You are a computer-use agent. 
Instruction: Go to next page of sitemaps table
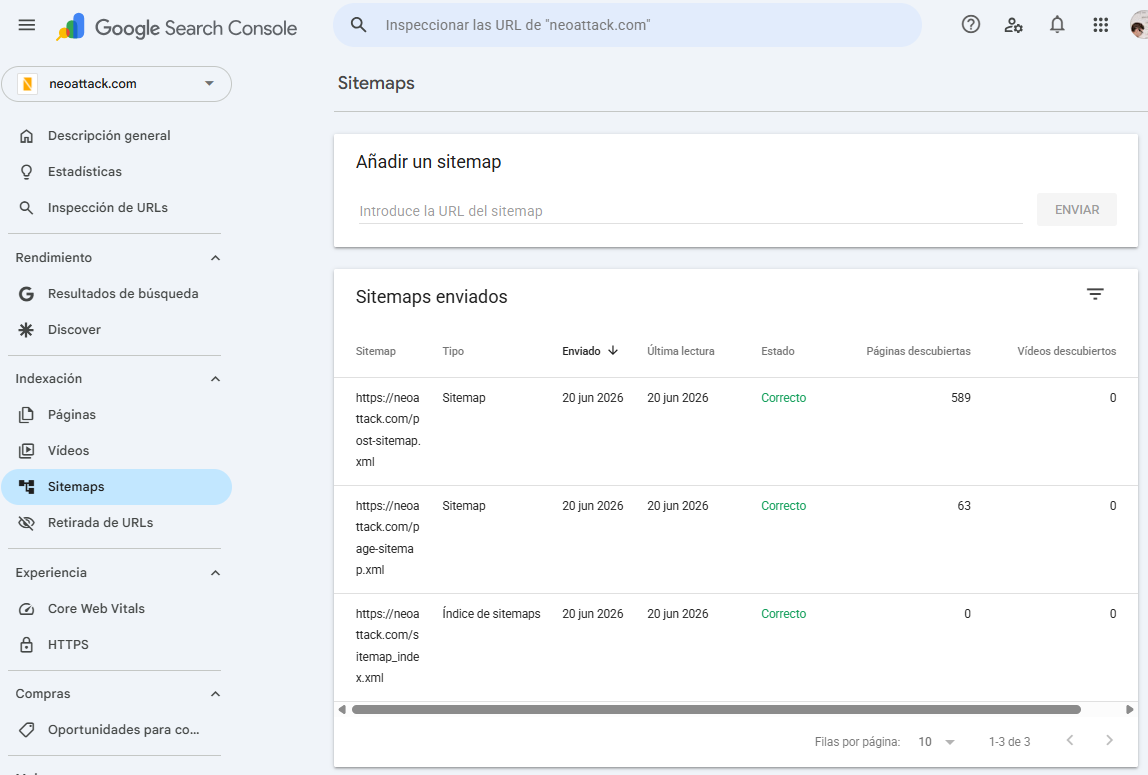point(1109,741)
